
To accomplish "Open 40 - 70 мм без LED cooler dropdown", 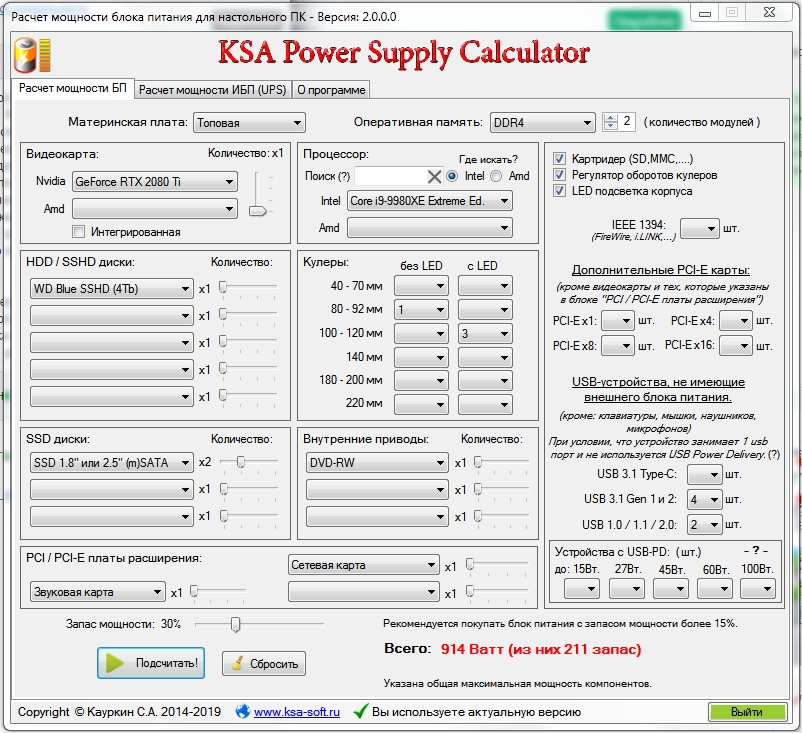I will point(421,286).
